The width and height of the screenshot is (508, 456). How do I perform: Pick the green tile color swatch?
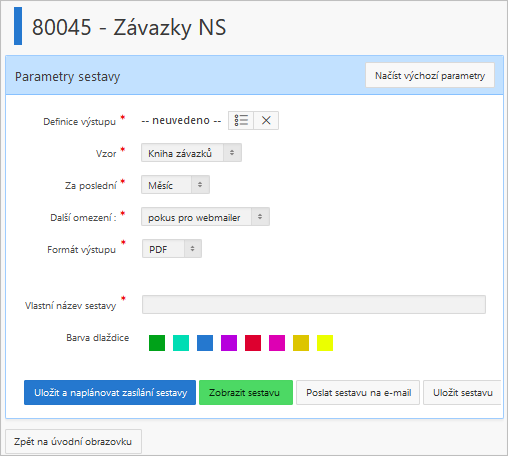[x=157, y=343]
